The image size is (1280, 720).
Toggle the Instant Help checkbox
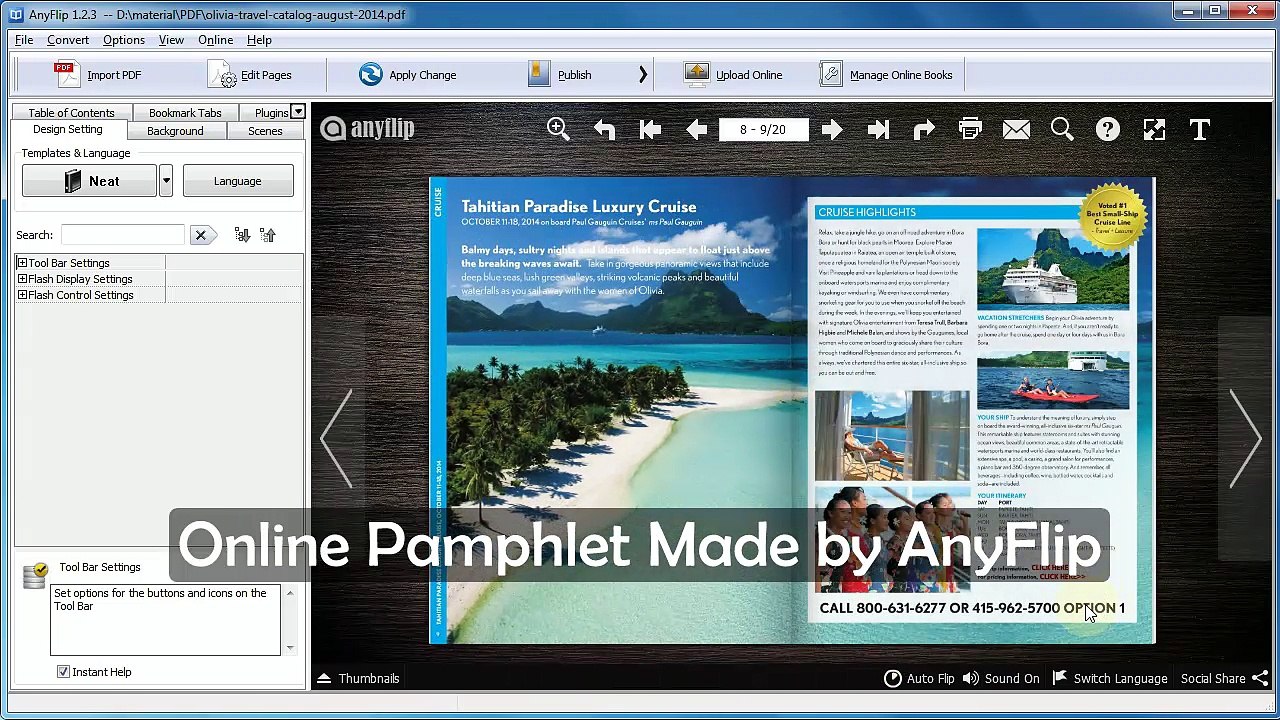63,672
